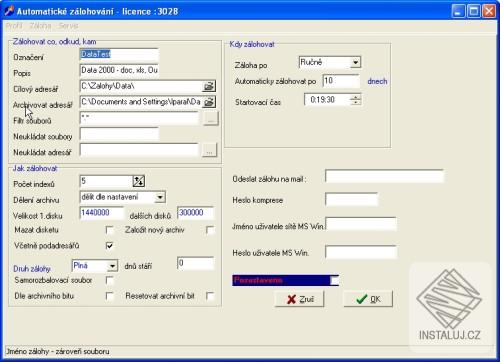Image resolution: width=500 pixels, height=362 pixels.
Task: Click the Počet indexů calculator icon
Action: (138, 181)
